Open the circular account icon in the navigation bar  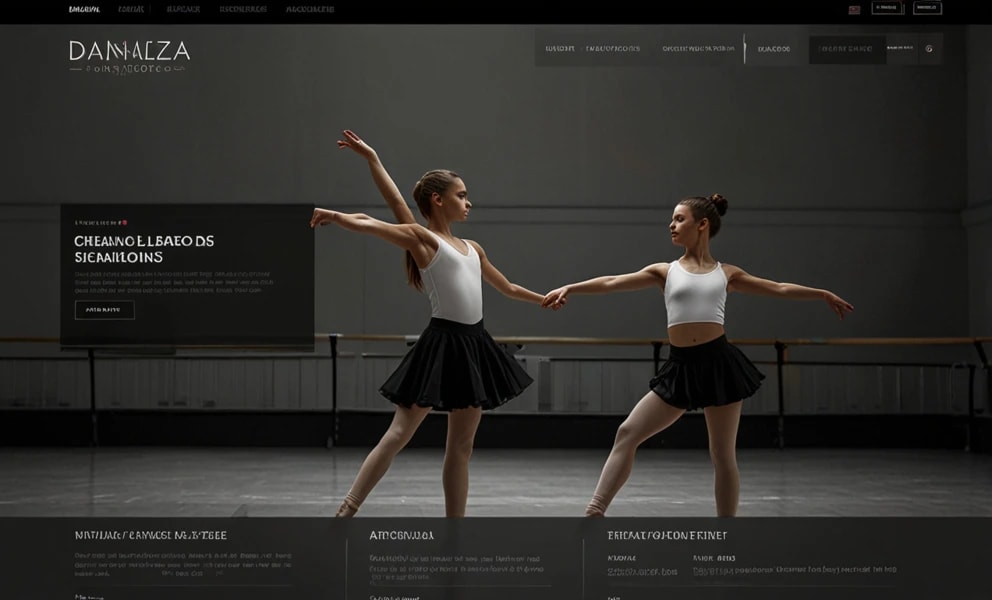[927, 46]
